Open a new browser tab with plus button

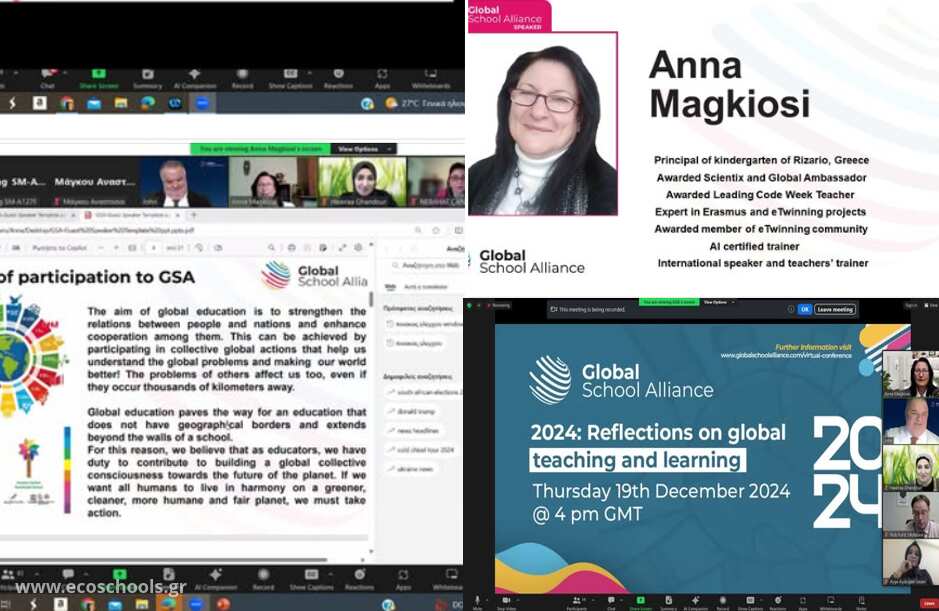tap(193, 214)
